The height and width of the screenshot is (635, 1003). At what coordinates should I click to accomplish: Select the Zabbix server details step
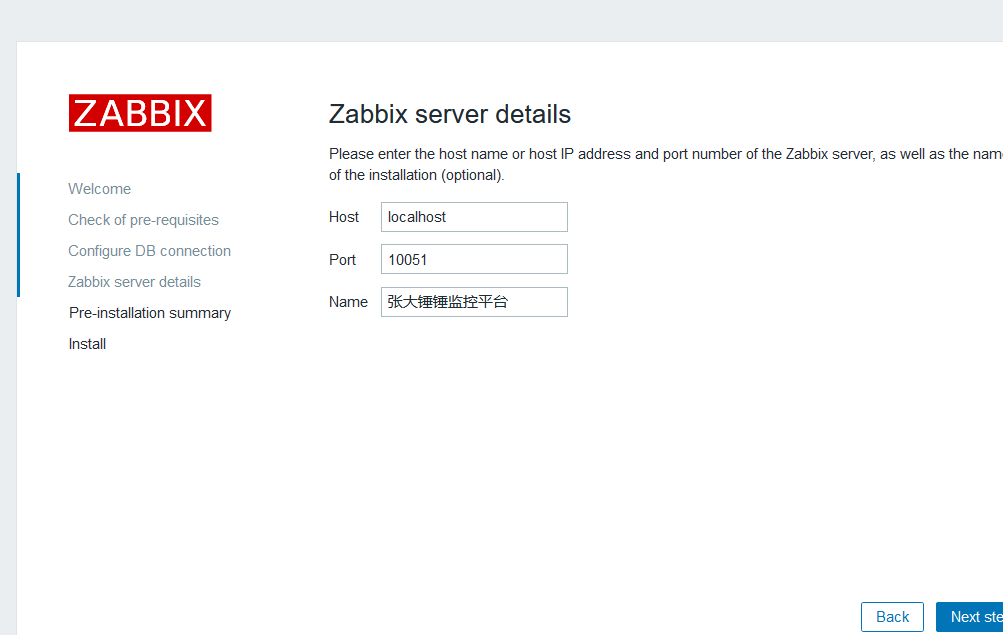tap(134, 281)
